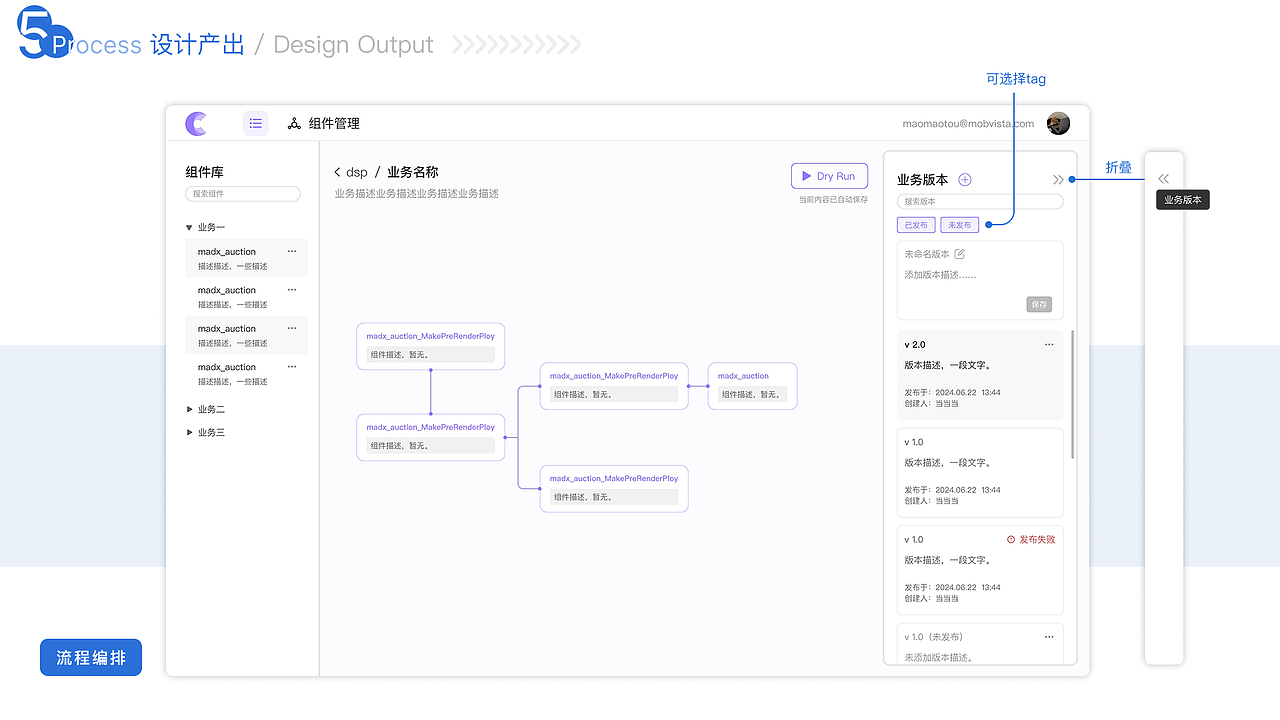
Task: Click the purple C logo
Action: click(x=196, y=123)
